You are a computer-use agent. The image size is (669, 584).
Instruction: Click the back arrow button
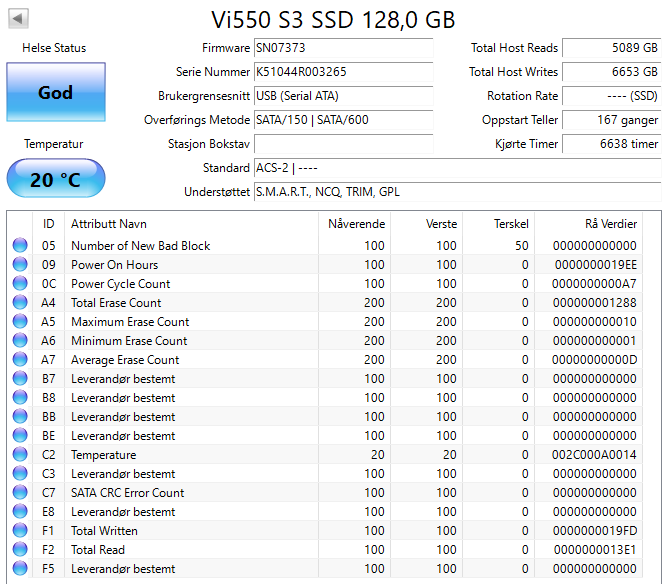[18, 18]
